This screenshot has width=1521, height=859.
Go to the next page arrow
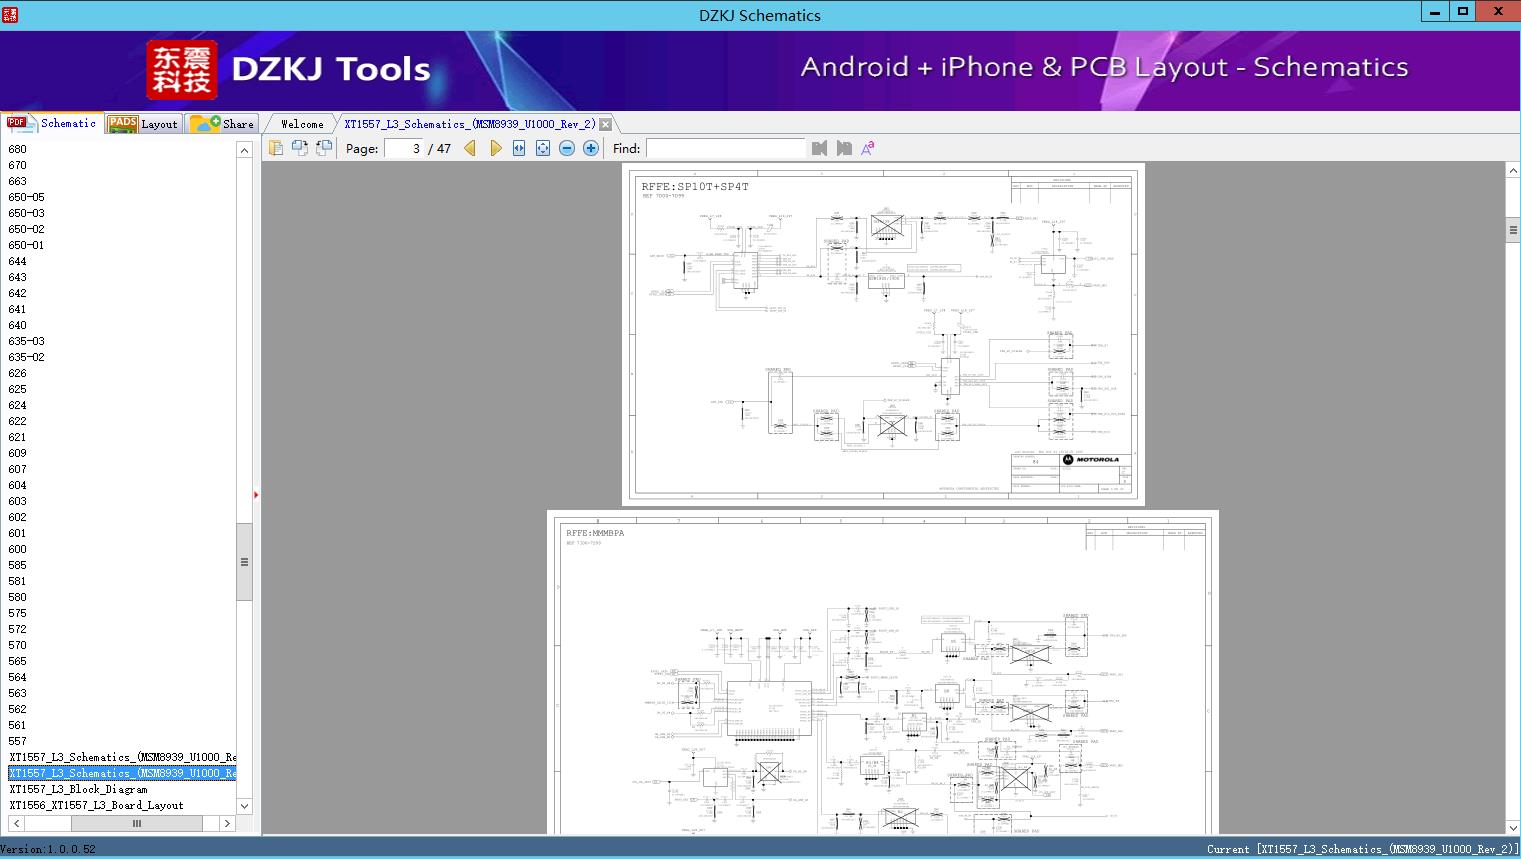click(495, 148)
